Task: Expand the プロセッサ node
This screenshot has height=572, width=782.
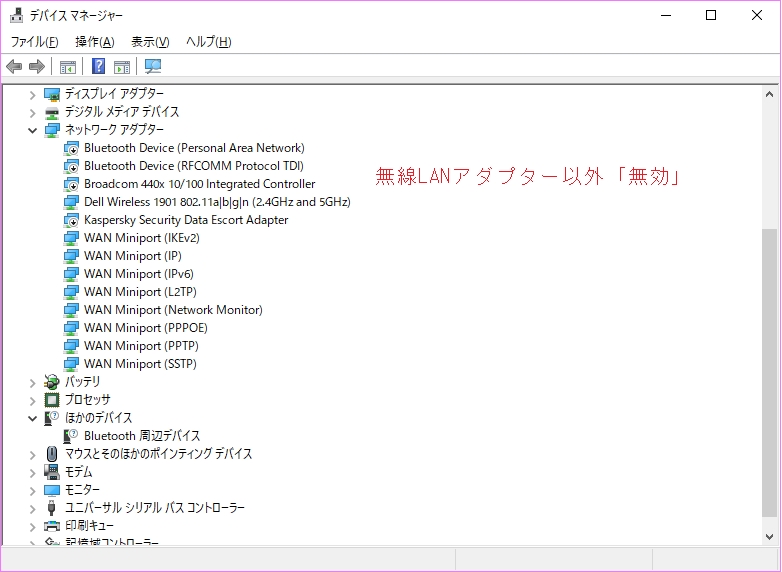Action: coord(32,401)
